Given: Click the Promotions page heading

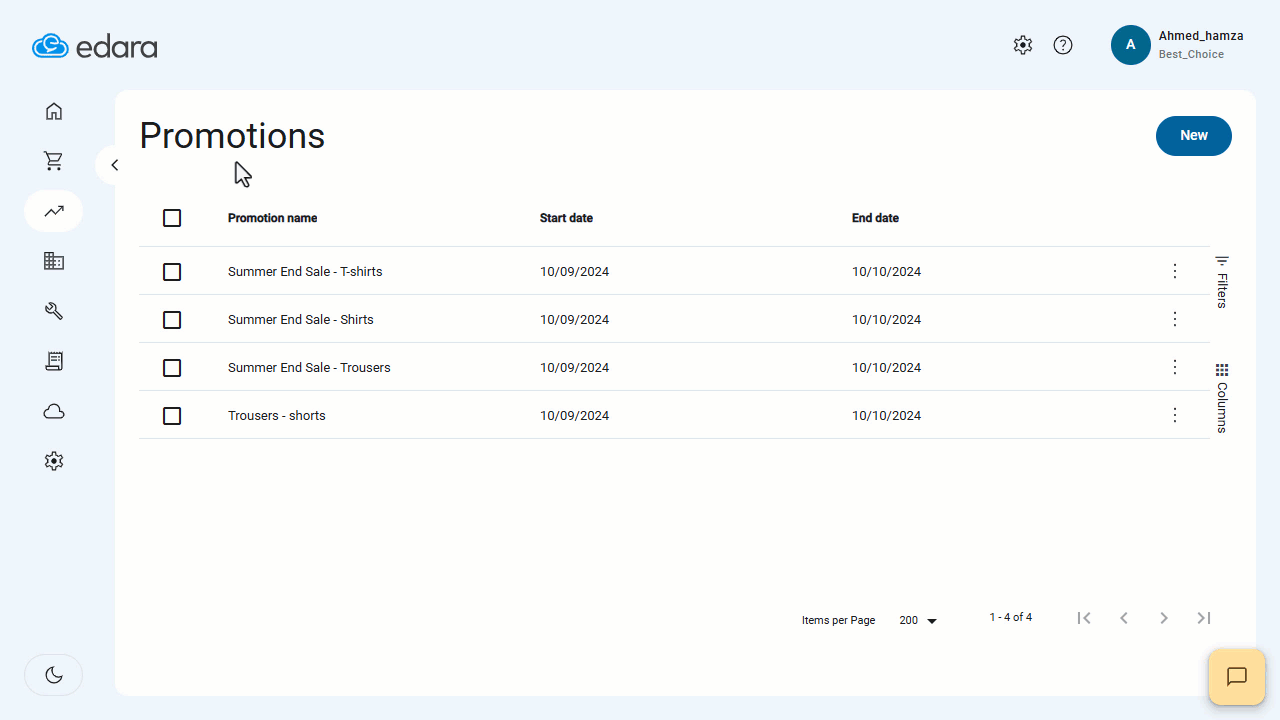Looking at the screenshot, I should coord(232,136).
